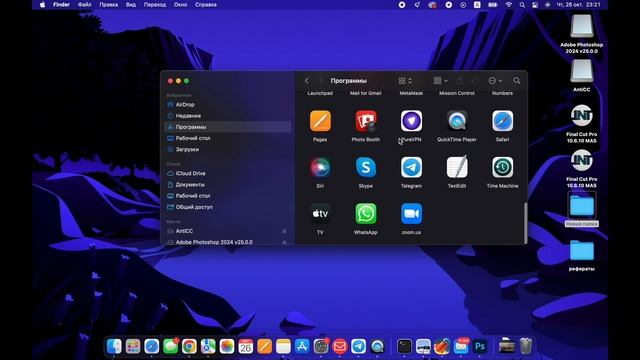The width and height of the screenshot is (640, 360).
Task: Select the AntiCC disk on desktop
Action: pyautogui.click(x=582, y=71)
